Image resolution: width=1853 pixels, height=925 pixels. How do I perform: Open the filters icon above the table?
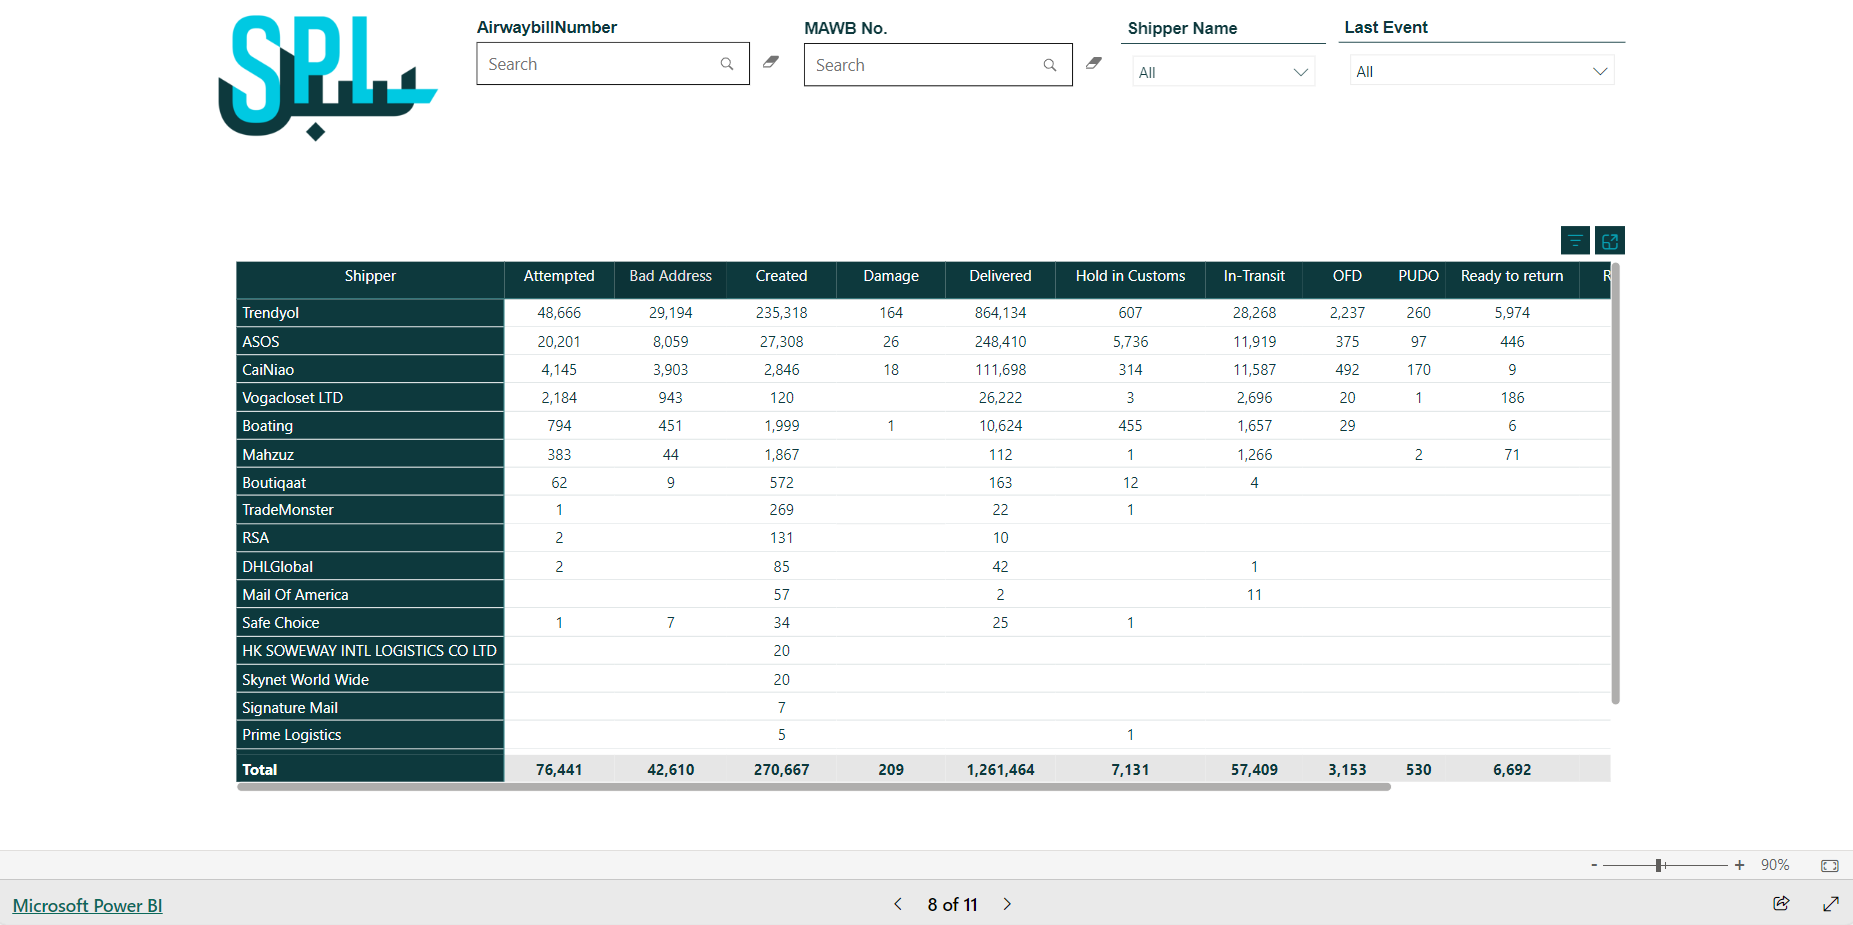click(1575, 240)
